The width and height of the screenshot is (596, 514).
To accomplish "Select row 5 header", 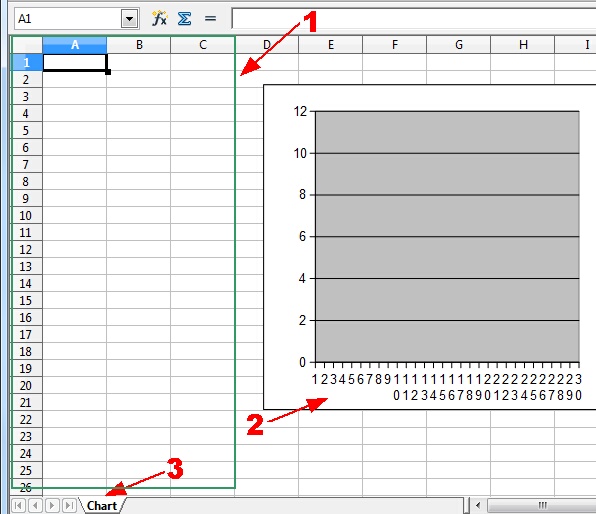I will 27,130.
